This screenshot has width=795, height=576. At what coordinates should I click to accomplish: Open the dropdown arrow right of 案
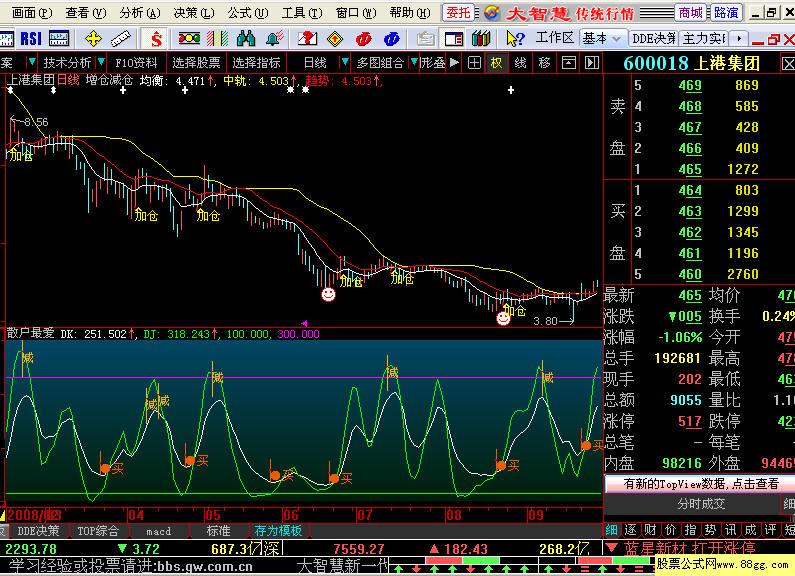coord(31,63)
